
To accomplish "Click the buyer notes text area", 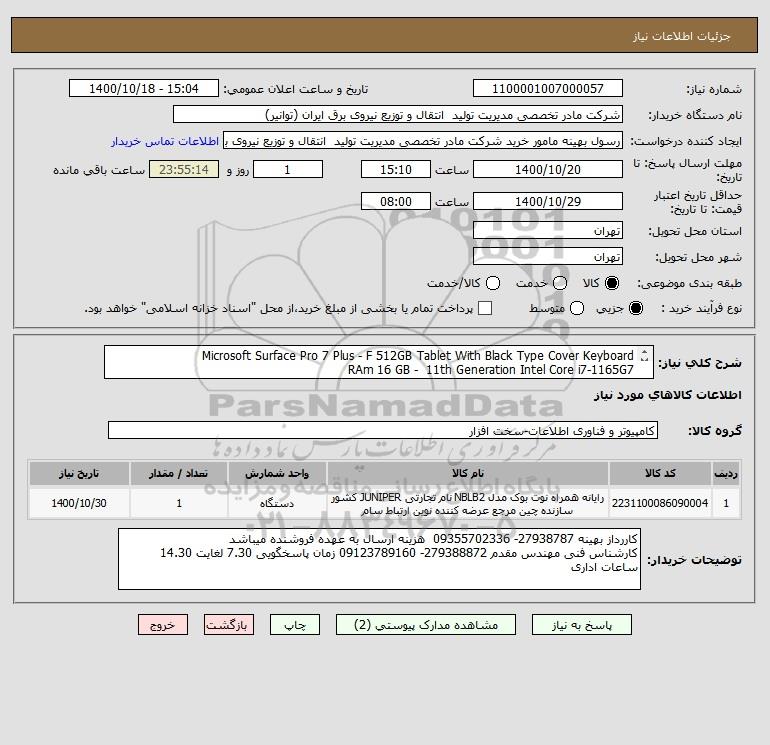I will 379,559.
